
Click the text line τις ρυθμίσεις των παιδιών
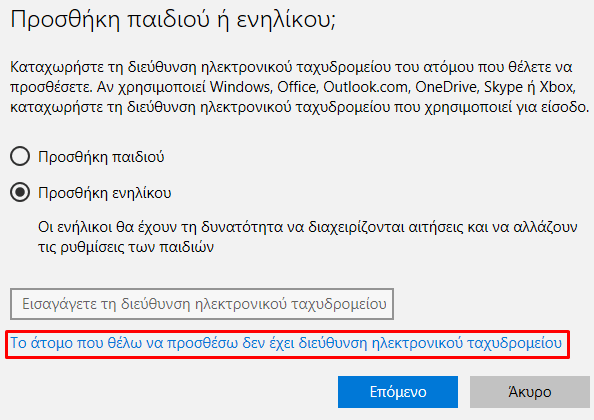126,247
